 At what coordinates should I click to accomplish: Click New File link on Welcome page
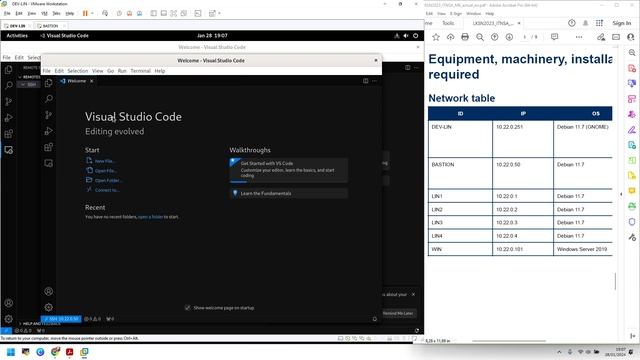coord(104,161)
